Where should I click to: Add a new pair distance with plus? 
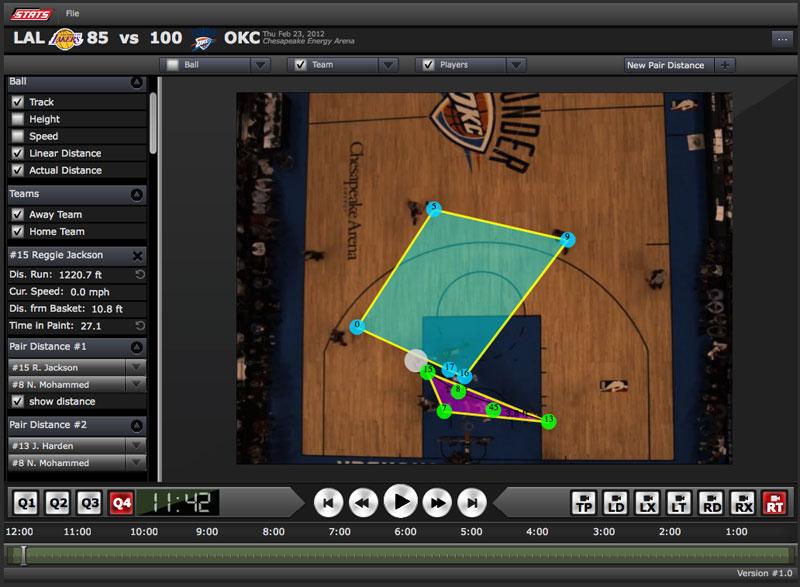point(724,65)
